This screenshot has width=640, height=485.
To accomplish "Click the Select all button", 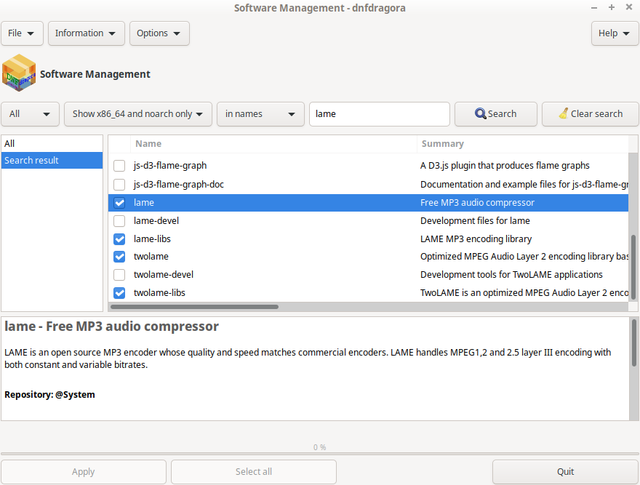I will click(253, 472).
